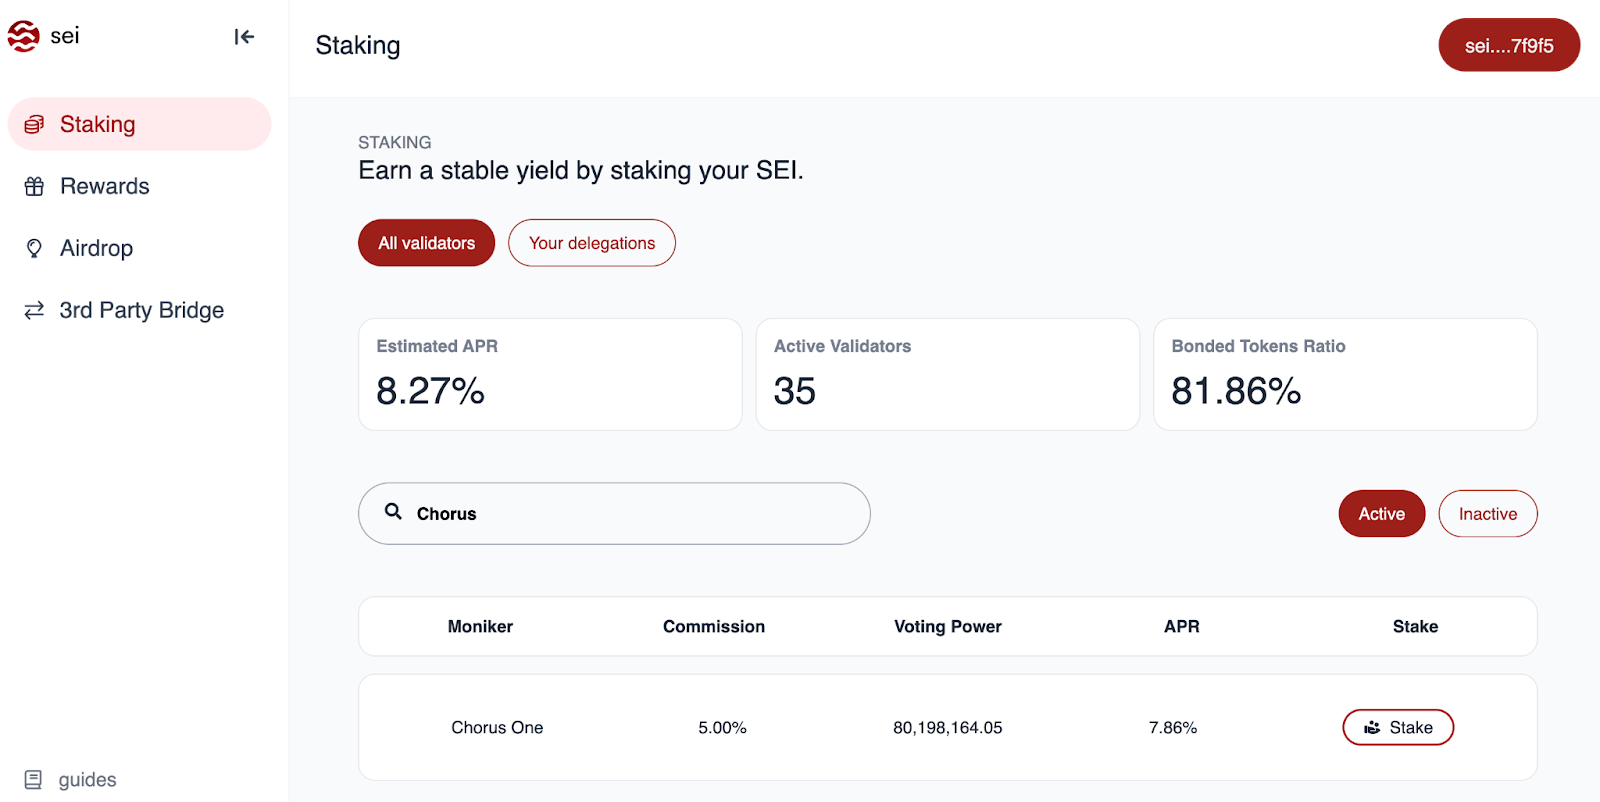Open 3rd Party Bridge page
The image size is (1600, 802).
[x=141, y=310]
